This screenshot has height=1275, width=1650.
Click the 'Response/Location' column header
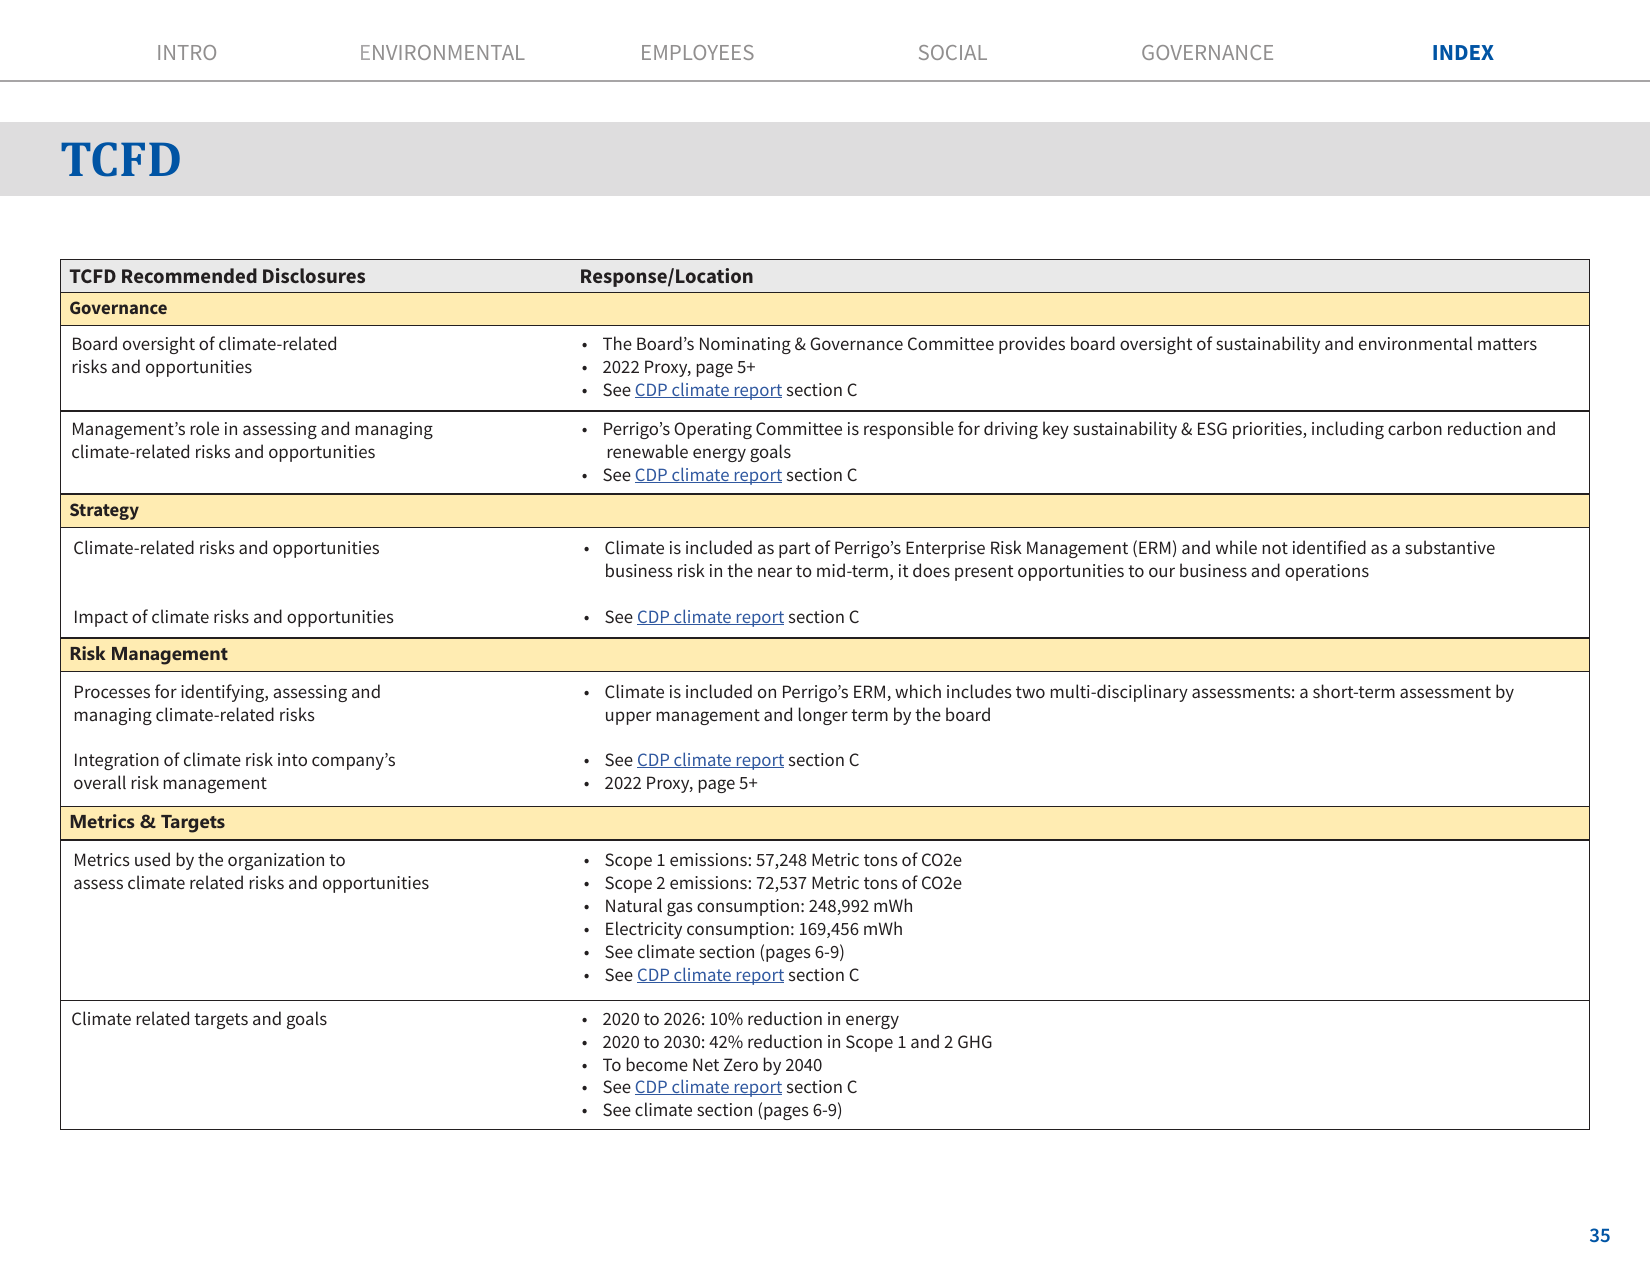coord(666,276)
